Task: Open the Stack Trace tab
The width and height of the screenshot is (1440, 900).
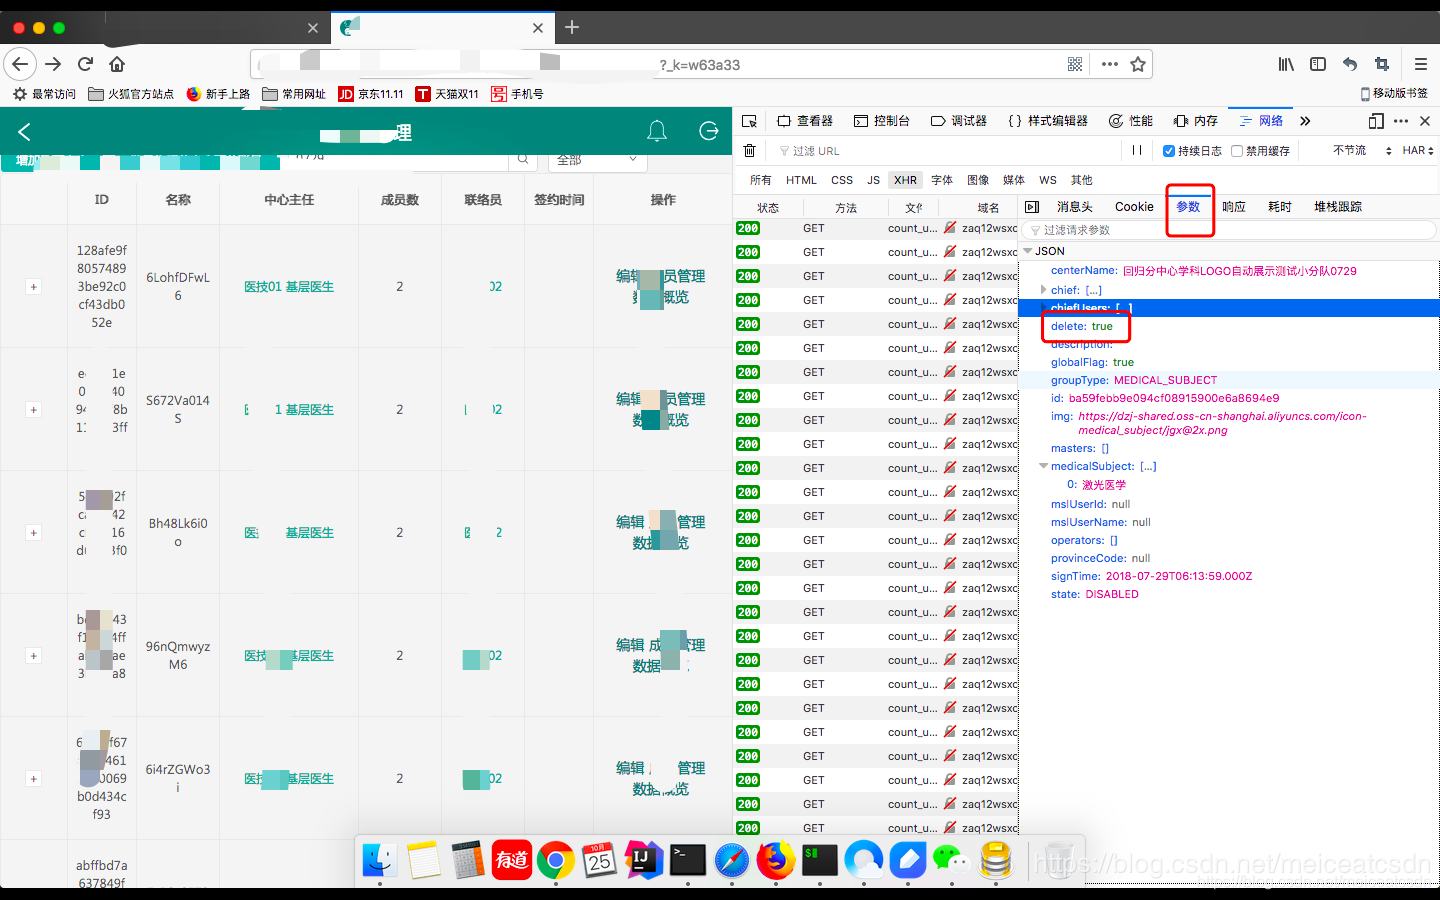Action: coord(1338,207)
